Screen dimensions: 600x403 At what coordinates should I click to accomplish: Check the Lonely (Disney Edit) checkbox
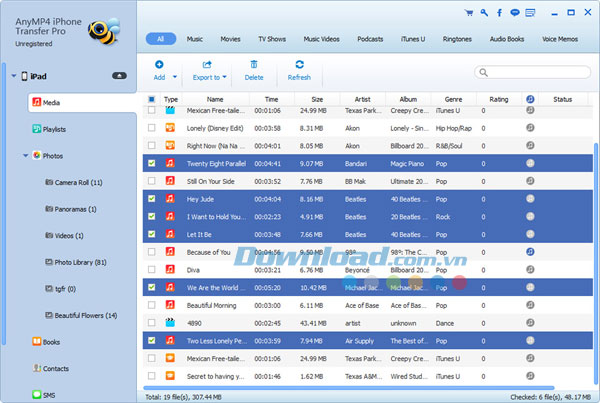point(152,128)
